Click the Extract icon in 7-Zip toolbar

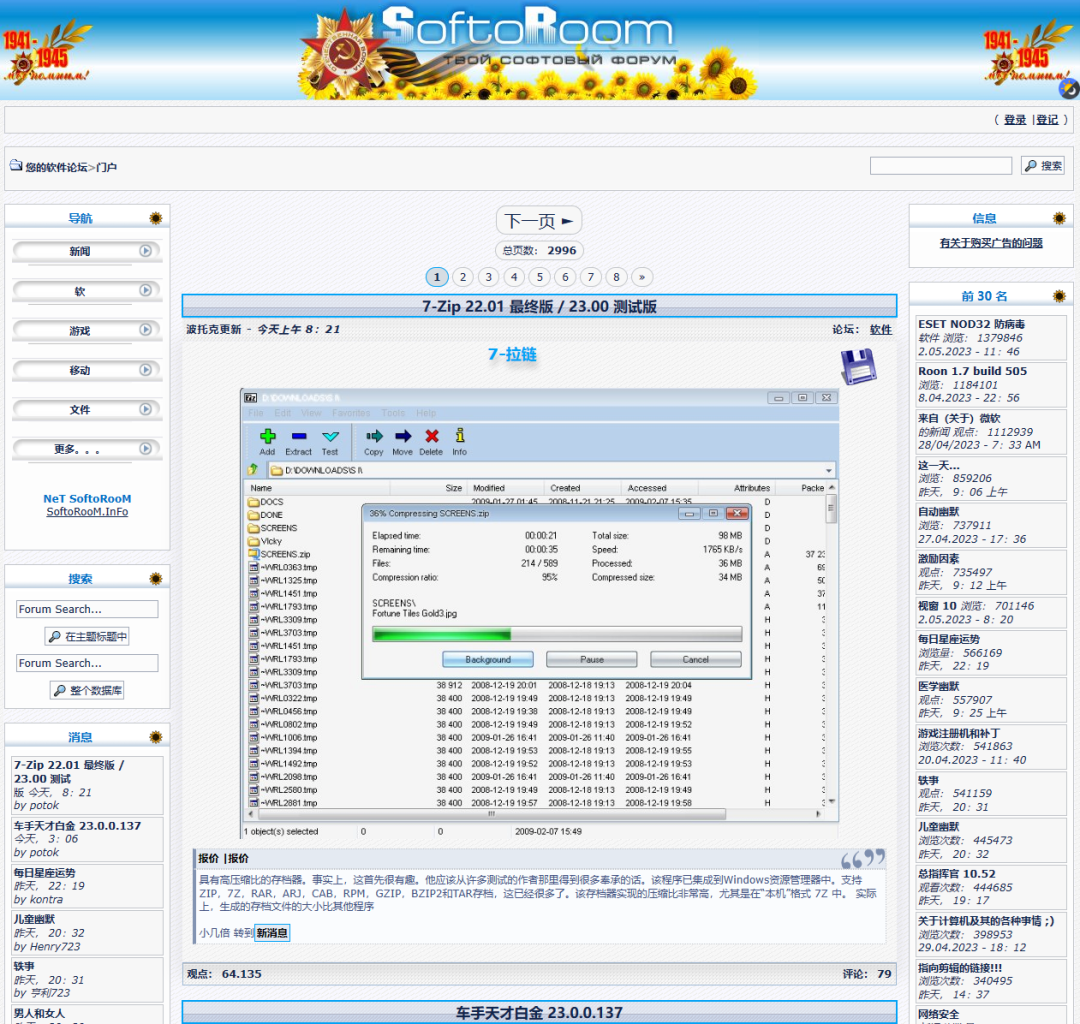(299, 436)
